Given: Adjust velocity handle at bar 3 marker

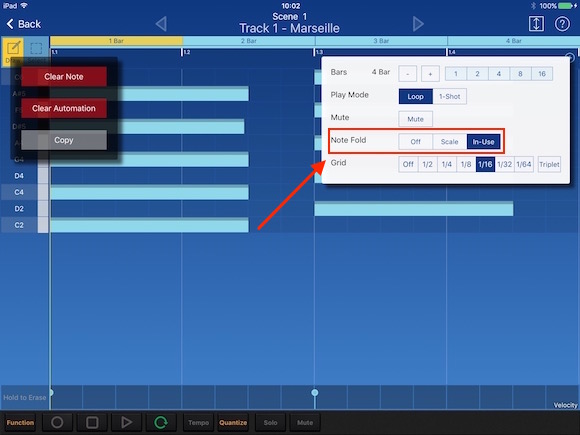Looking at the screenshot, I should coord(315,392).
